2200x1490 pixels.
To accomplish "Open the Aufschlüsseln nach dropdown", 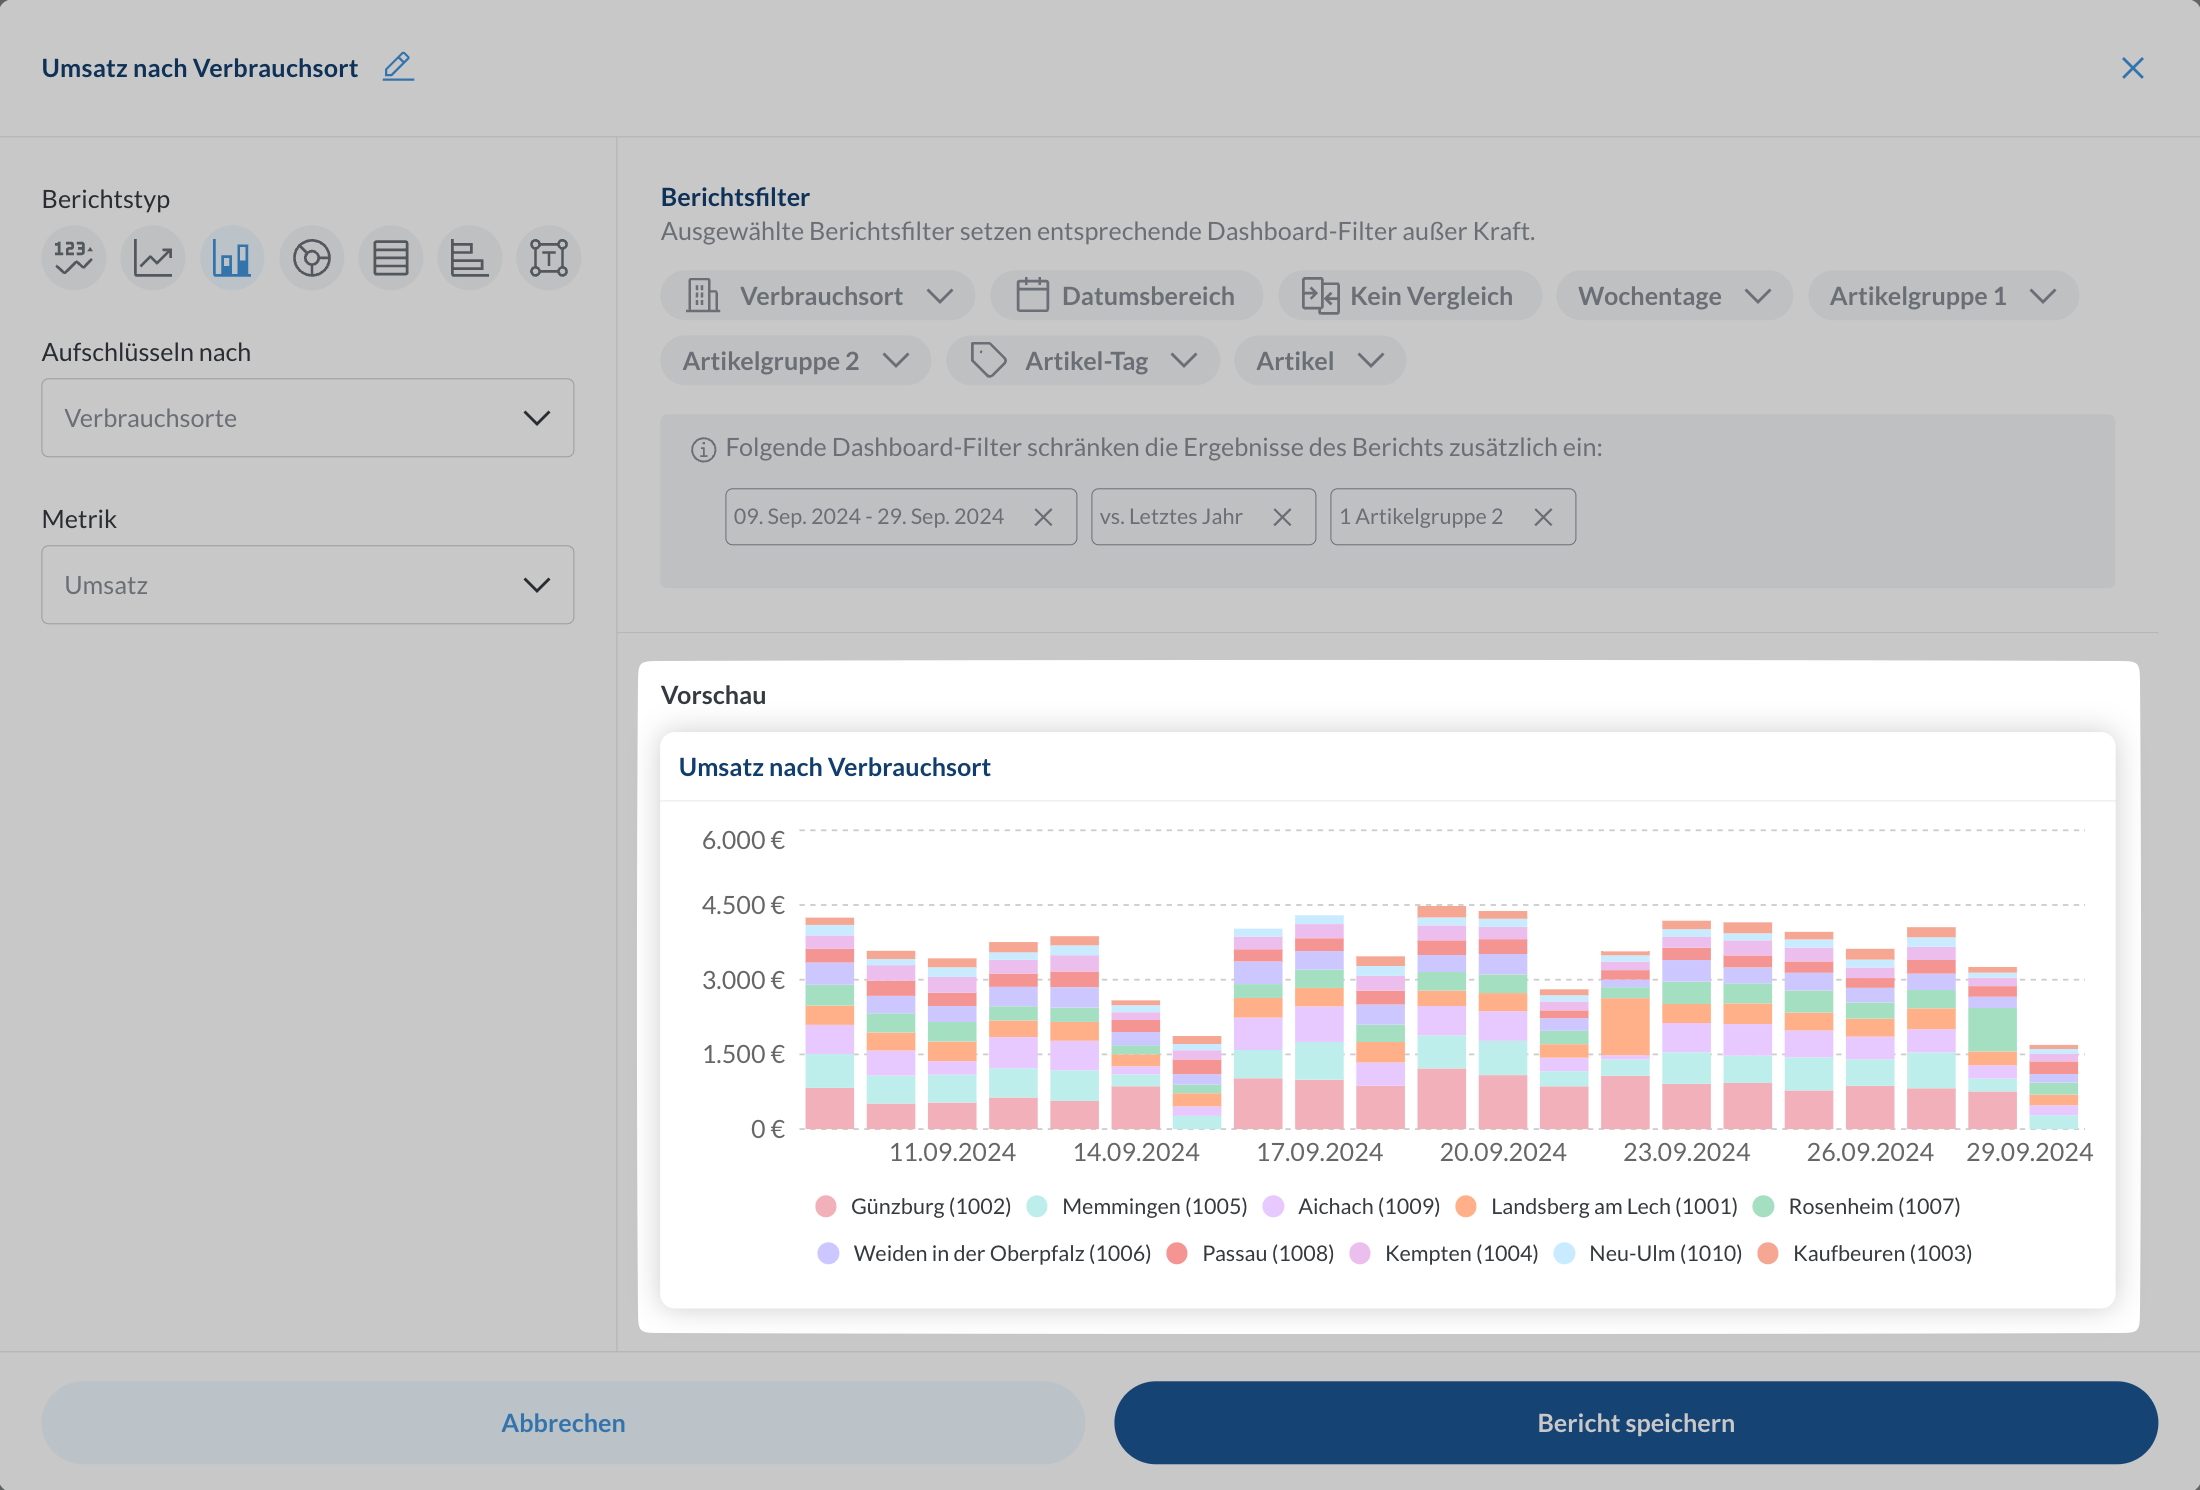I will pyautogui.click(x=307, y=418).
